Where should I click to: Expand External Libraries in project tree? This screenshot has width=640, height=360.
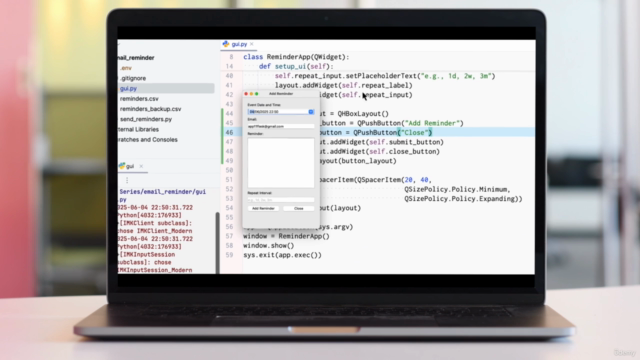(x=138, y=129)
